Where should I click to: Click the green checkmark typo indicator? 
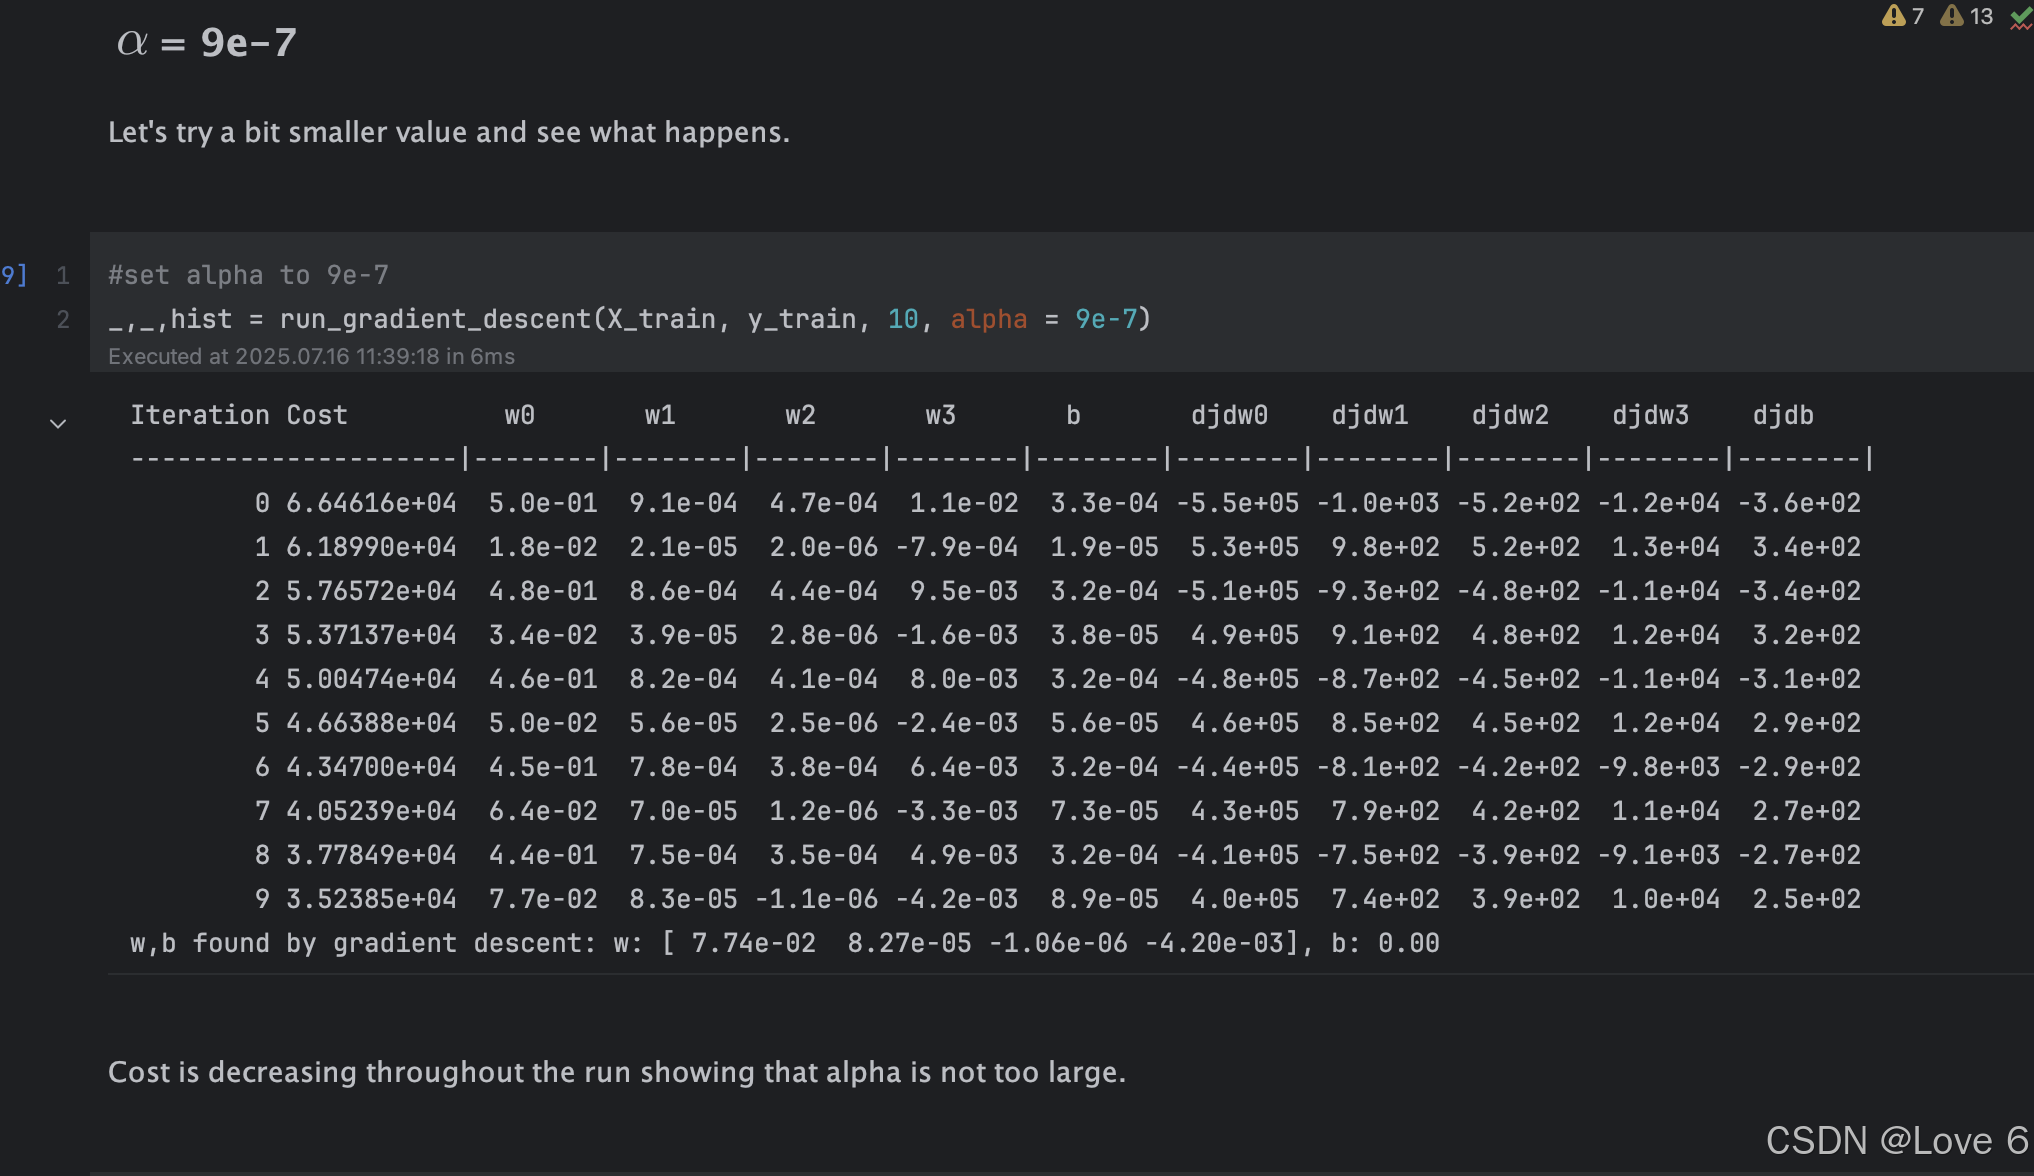coord(2021,18)
